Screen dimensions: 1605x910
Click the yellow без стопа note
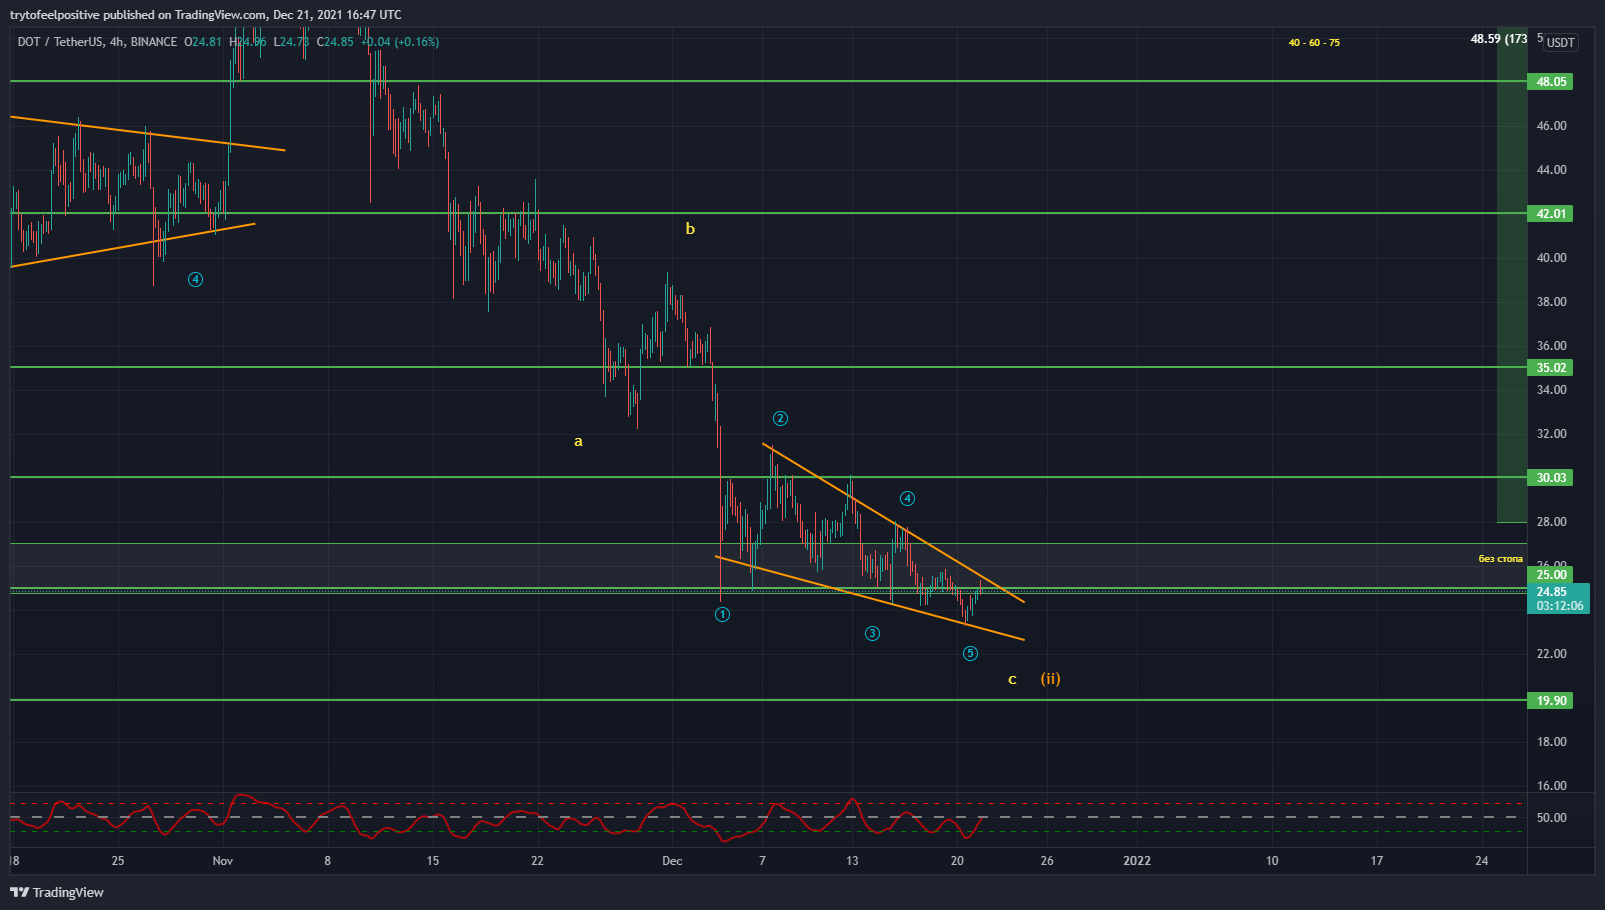[x=1500, y=559]
